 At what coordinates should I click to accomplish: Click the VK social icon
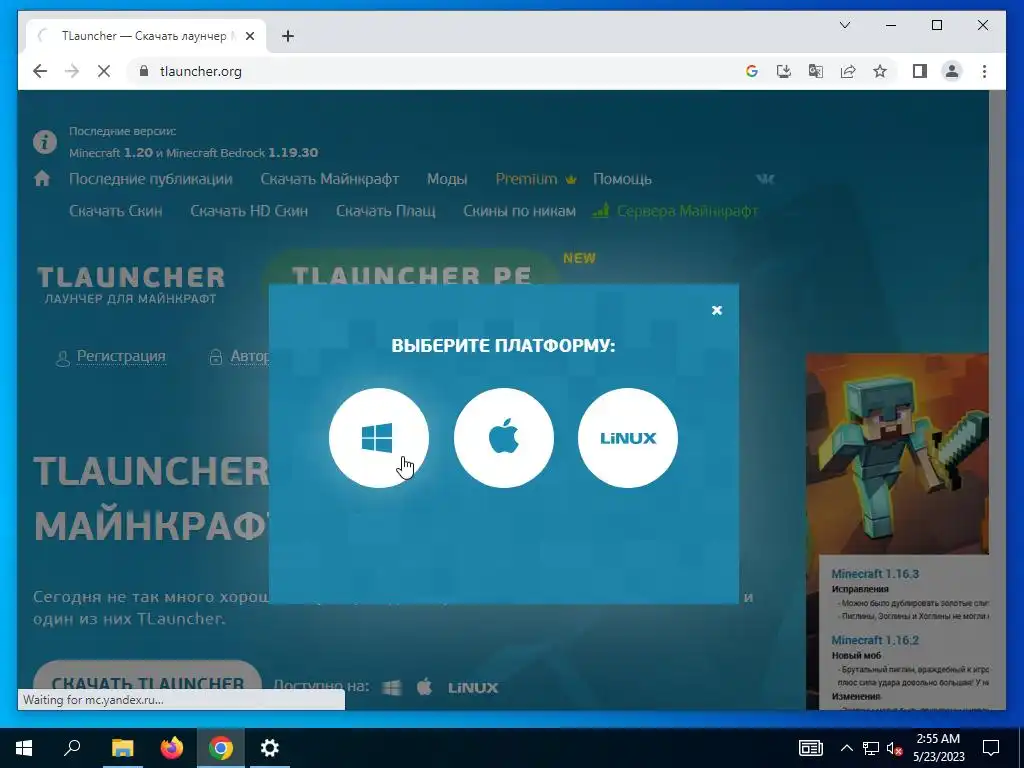(x=765, y=179)
